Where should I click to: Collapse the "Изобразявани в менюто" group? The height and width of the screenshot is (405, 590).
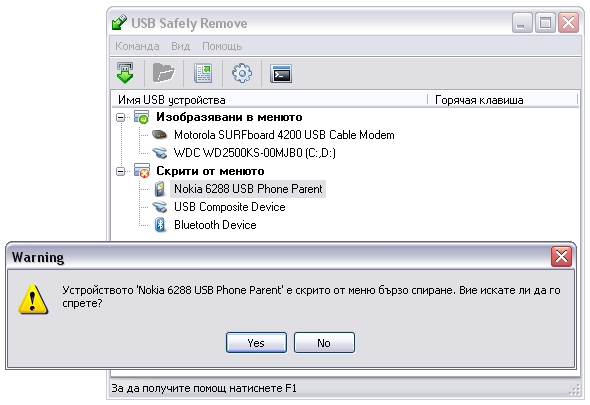click(120, 117)
